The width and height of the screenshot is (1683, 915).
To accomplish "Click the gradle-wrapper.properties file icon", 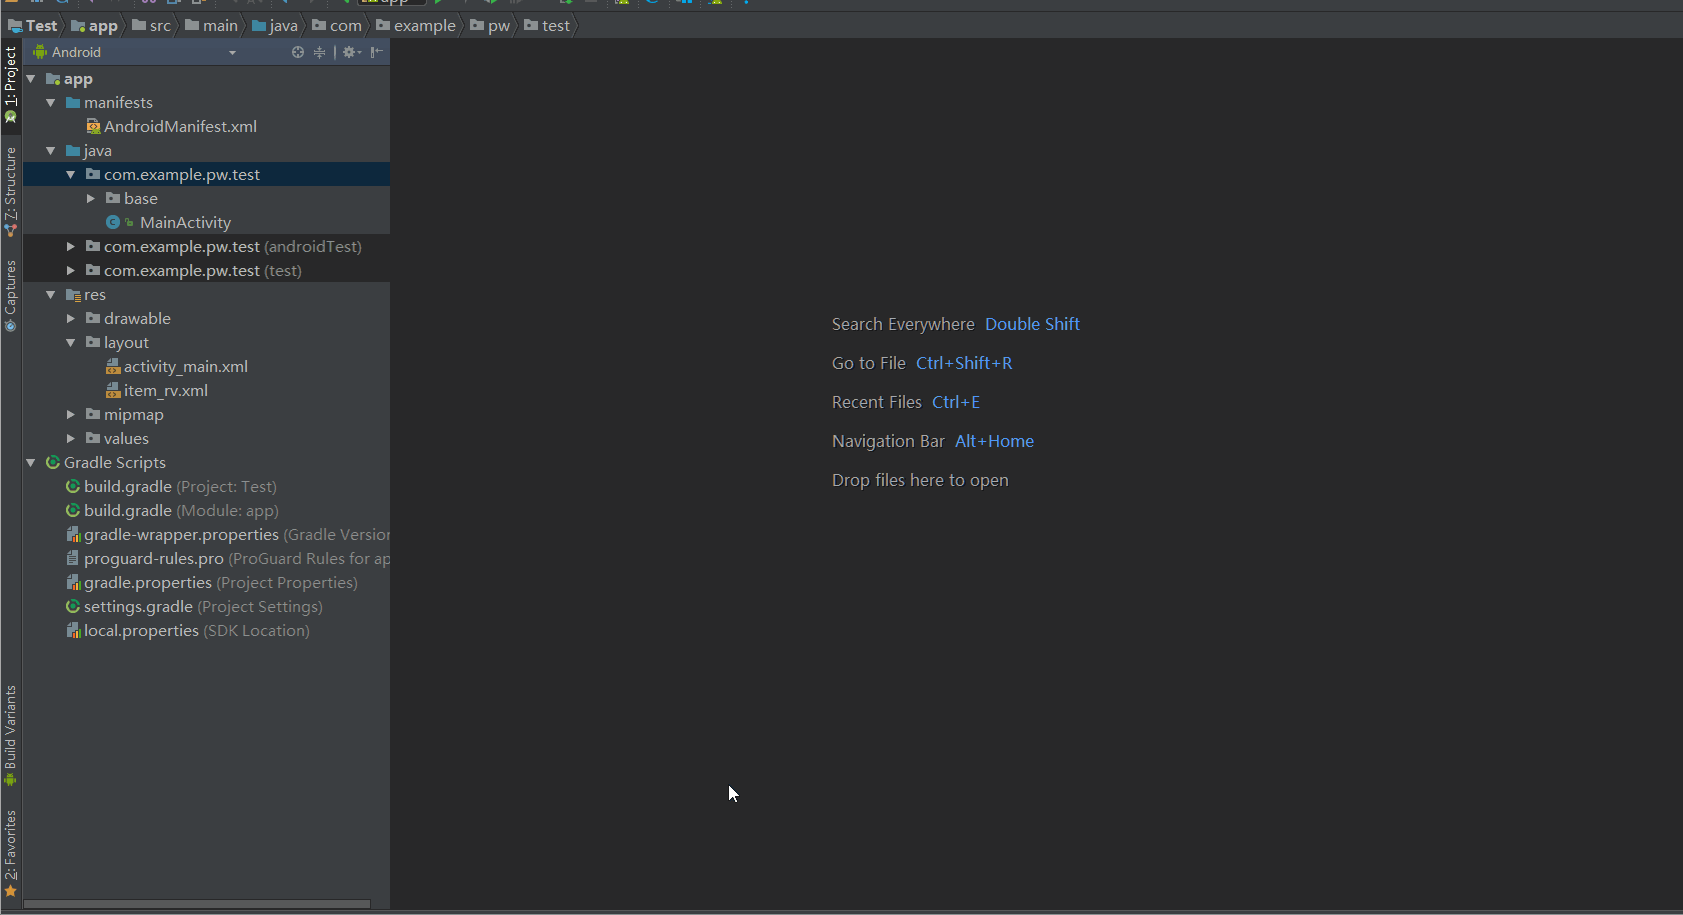I will (x=73, y=535).
